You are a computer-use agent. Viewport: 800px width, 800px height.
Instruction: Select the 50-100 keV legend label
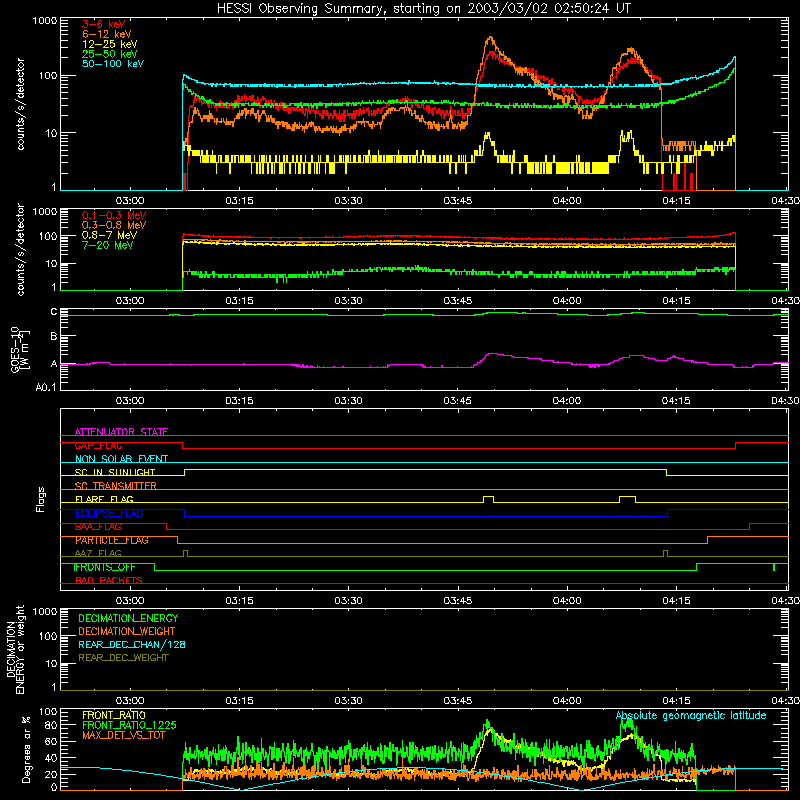pos(113,64)
